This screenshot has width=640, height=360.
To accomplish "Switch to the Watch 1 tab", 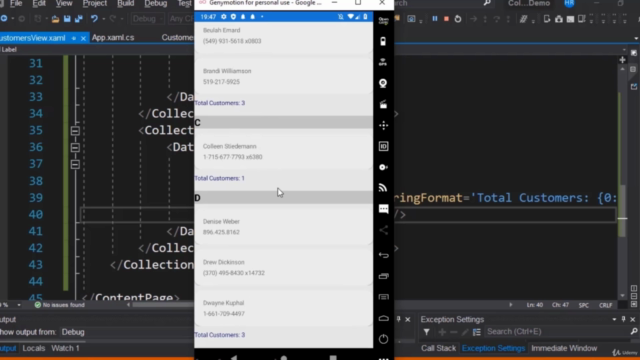I will point(65,349).
